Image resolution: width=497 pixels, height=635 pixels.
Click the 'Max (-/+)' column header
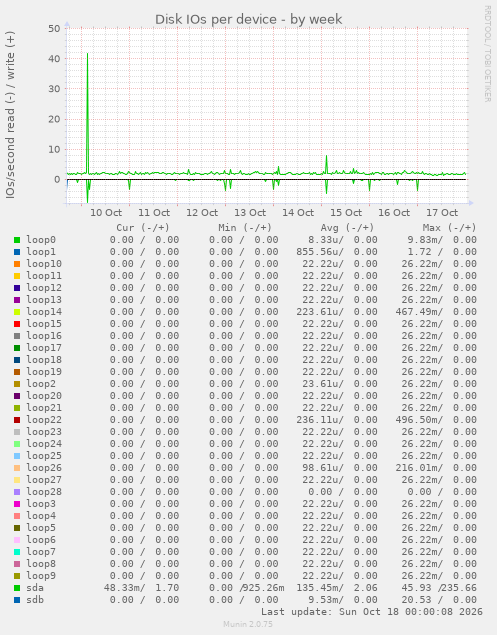pyautogui.click(x=450, y=228)
